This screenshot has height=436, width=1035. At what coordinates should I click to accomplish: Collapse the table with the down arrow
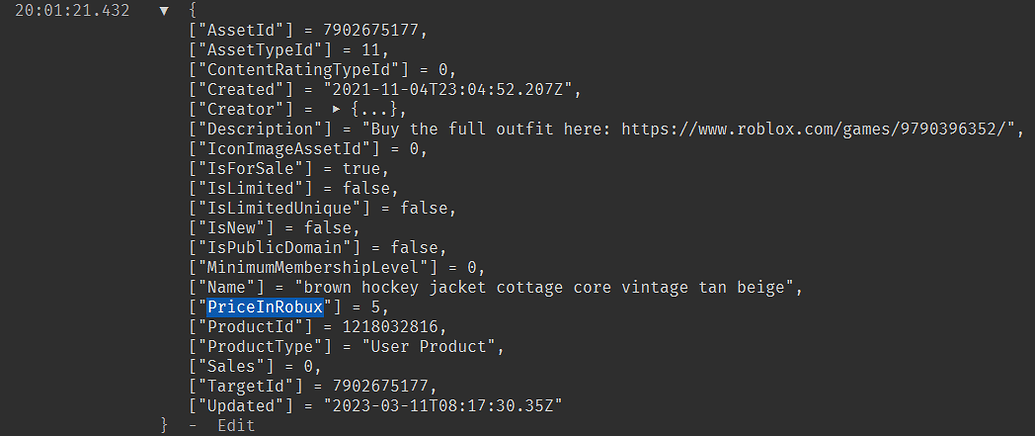tap(164, 10)
